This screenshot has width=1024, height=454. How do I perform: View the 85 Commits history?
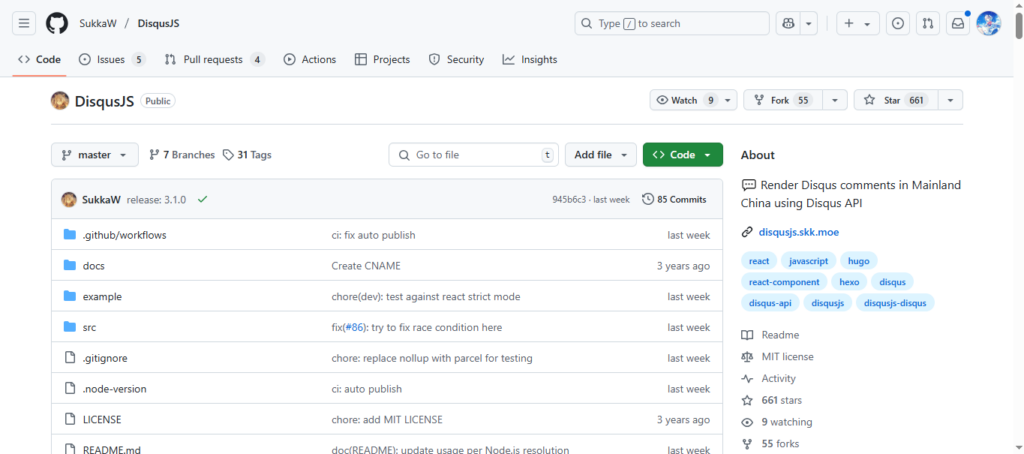coord(674,199)
